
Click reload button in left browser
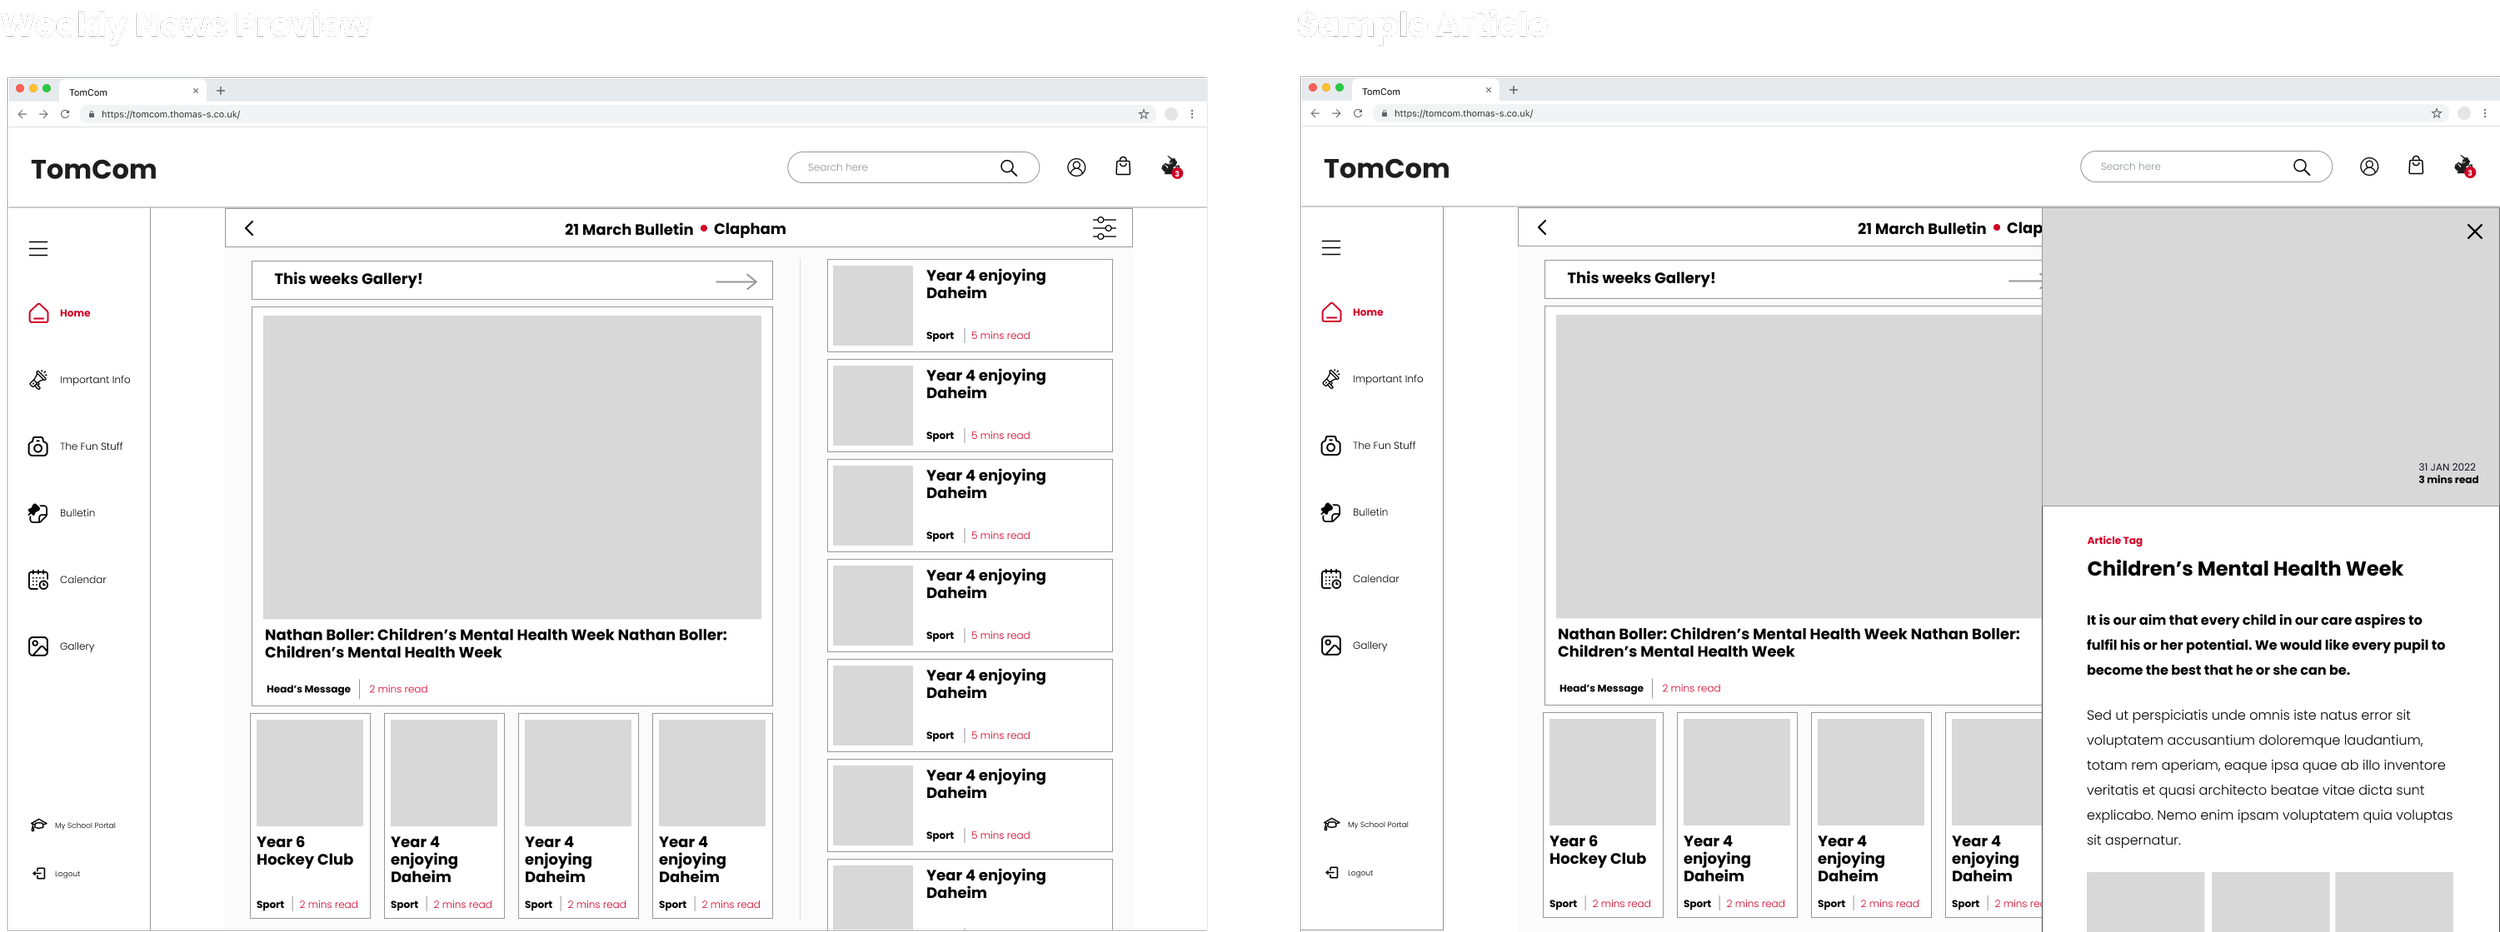(65, 114)
